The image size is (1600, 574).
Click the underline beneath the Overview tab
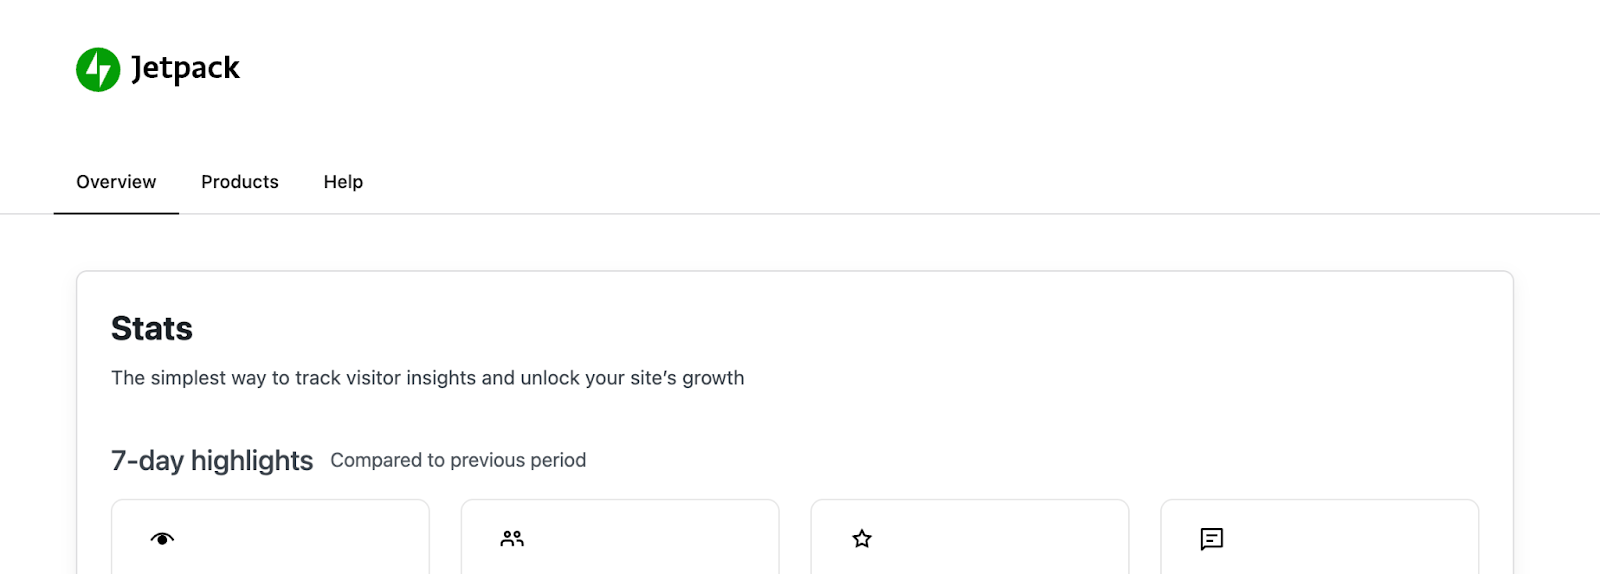click(116, 213)
